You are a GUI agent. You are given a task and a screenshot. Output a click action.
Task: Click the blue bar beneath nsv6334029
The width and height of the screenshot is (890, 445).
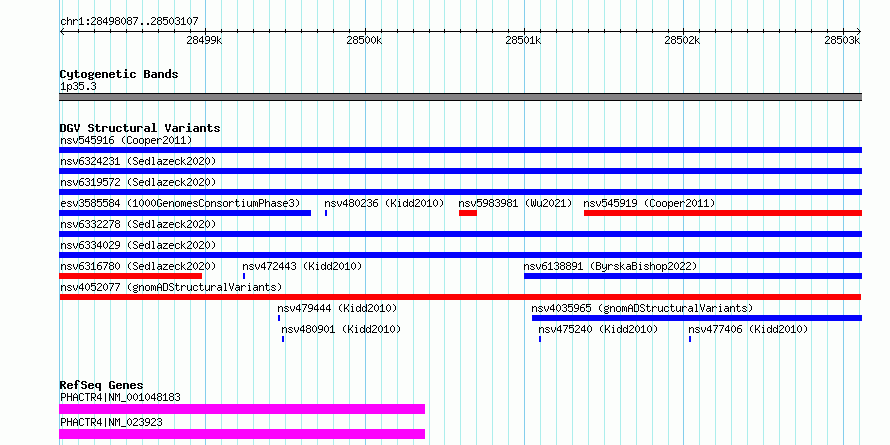point(460,255)
